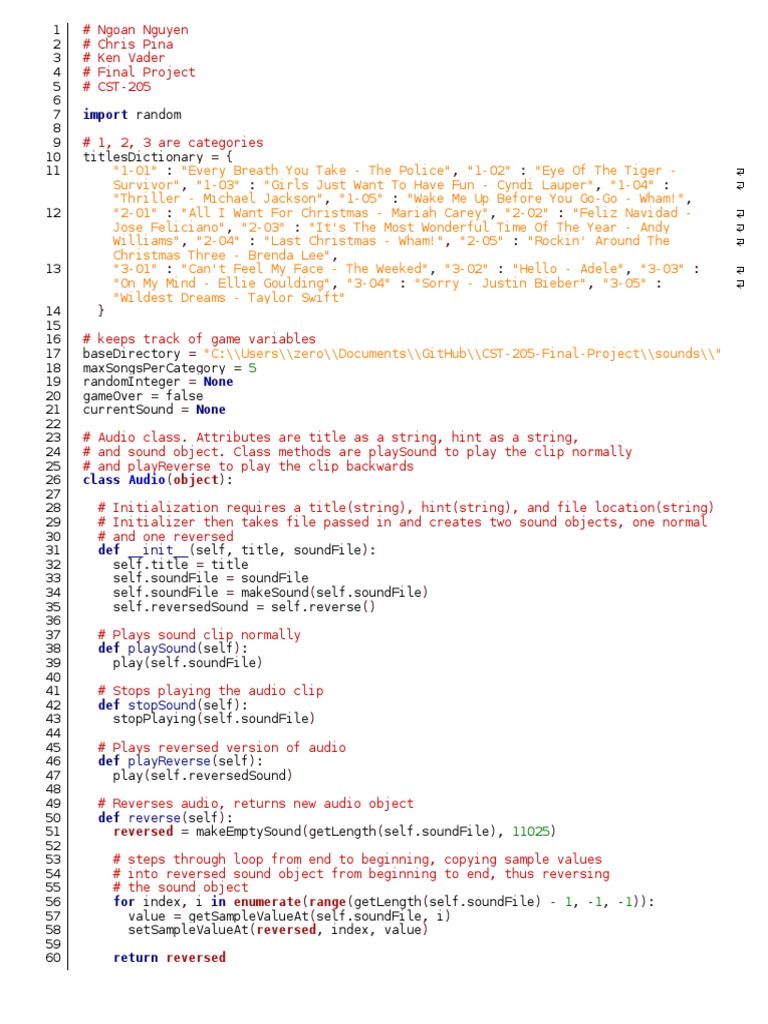Image resolution: width=768 pixels, height=1024 pixels.
Task: Click "# the sound object" comment
Action: (180, 888)
